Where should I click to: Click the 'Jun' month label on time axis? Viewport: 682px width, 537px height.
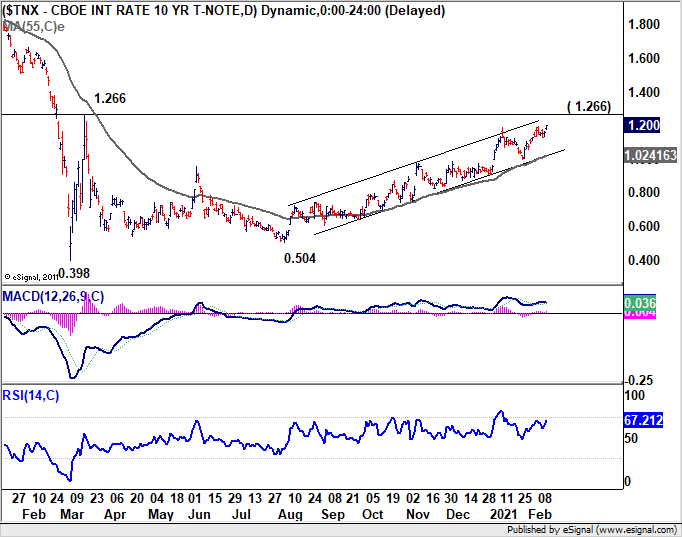199,514
